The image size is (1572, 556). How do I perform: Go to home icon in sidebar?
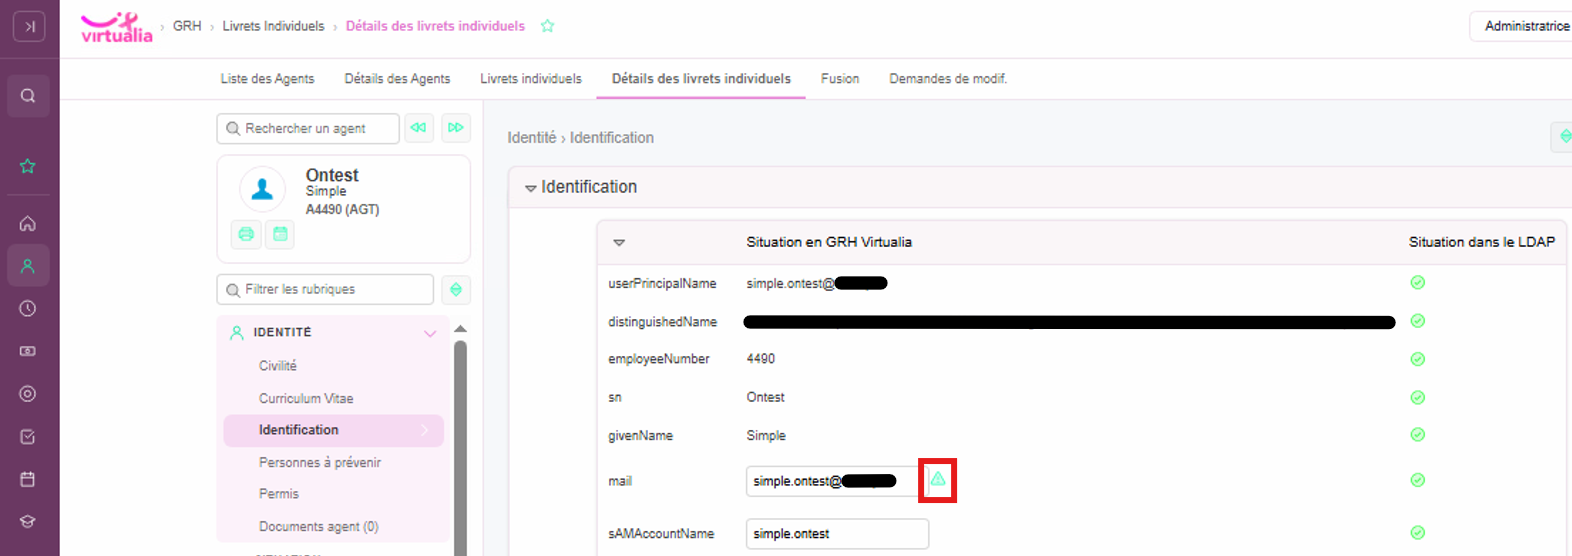click(x=28, y=224)
